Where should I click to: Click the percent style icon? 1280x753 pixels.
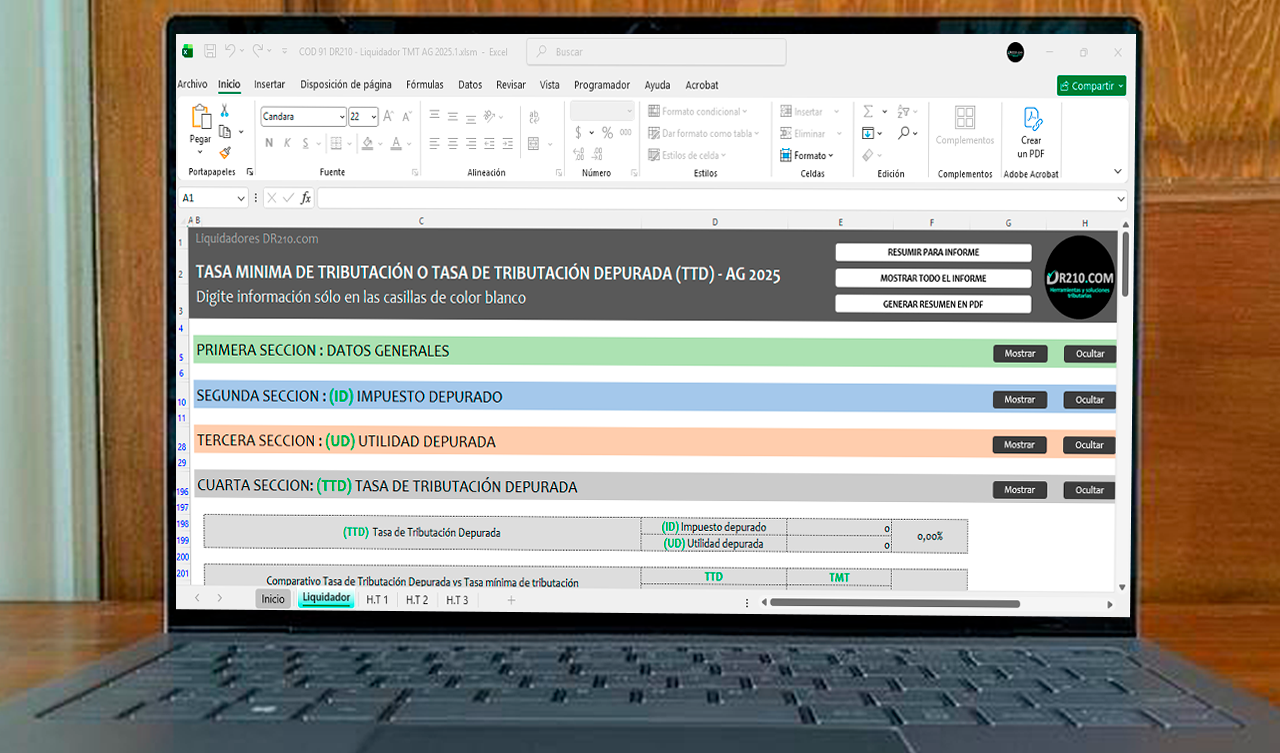[607, 133]
